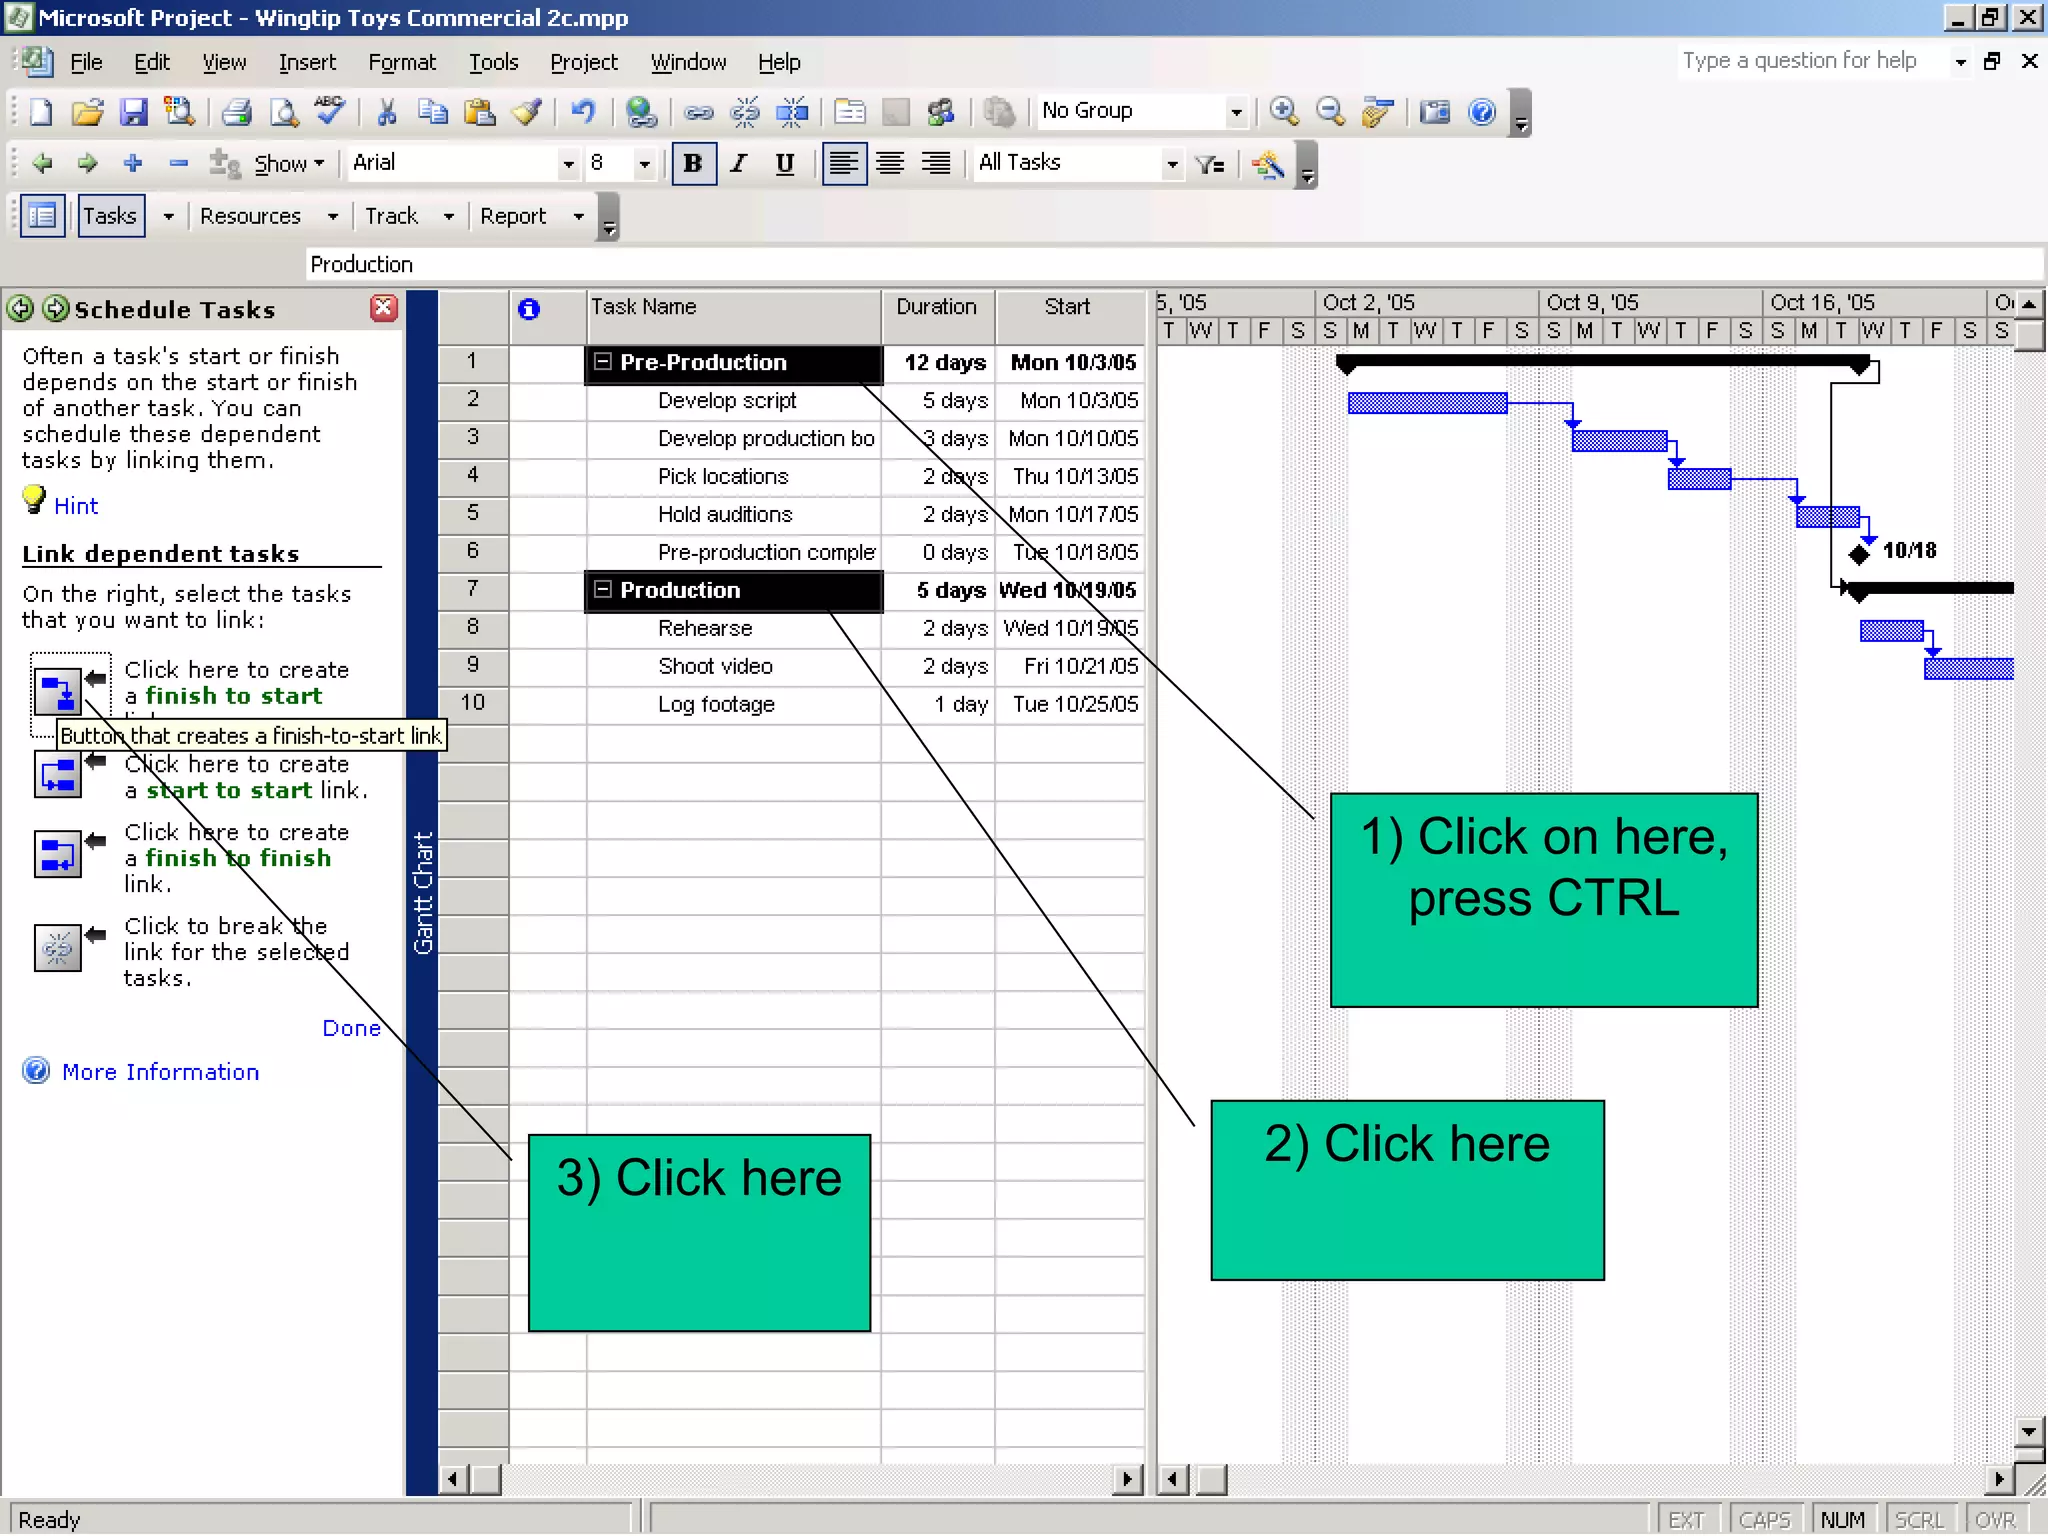Viewport: 2048px width, 1536px height.
Task: Click the start-to-start link icon
Action: (x=57, y=776)
